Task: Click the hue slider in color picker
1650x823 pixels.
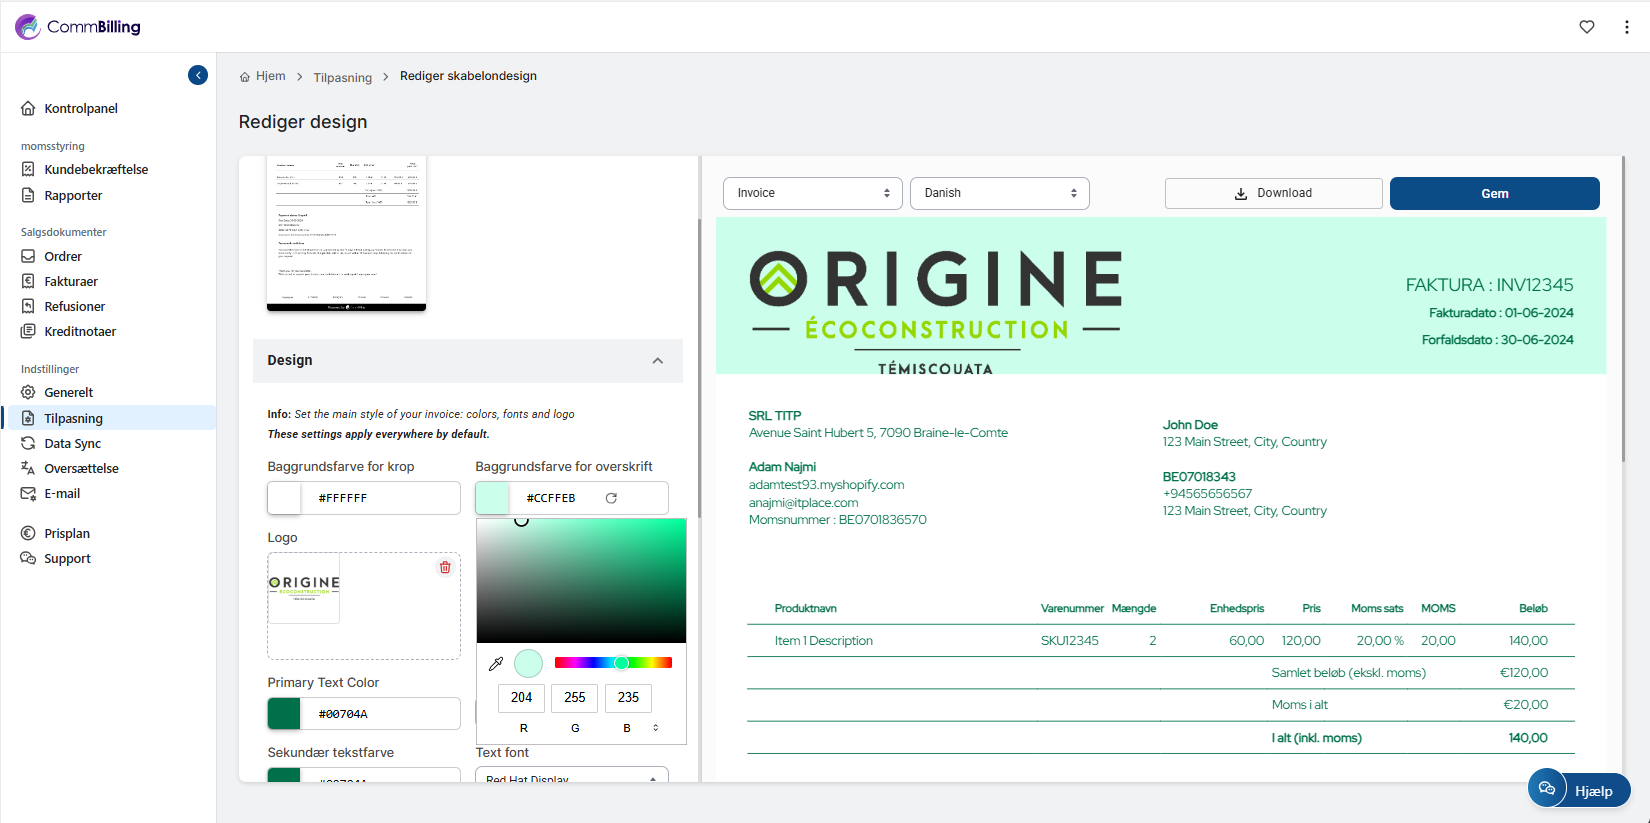Action: pos(613,663)
